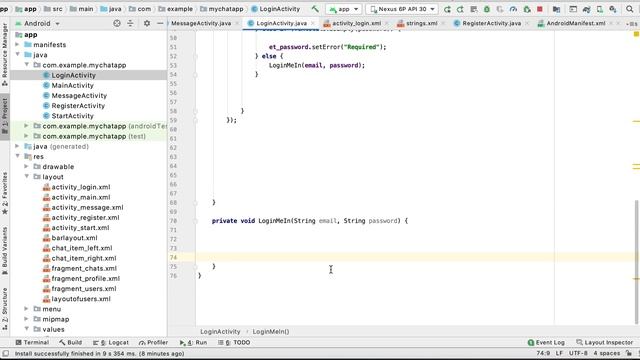
Task: Click the Sync Project with Gradle Files icon
Action: 586,9
